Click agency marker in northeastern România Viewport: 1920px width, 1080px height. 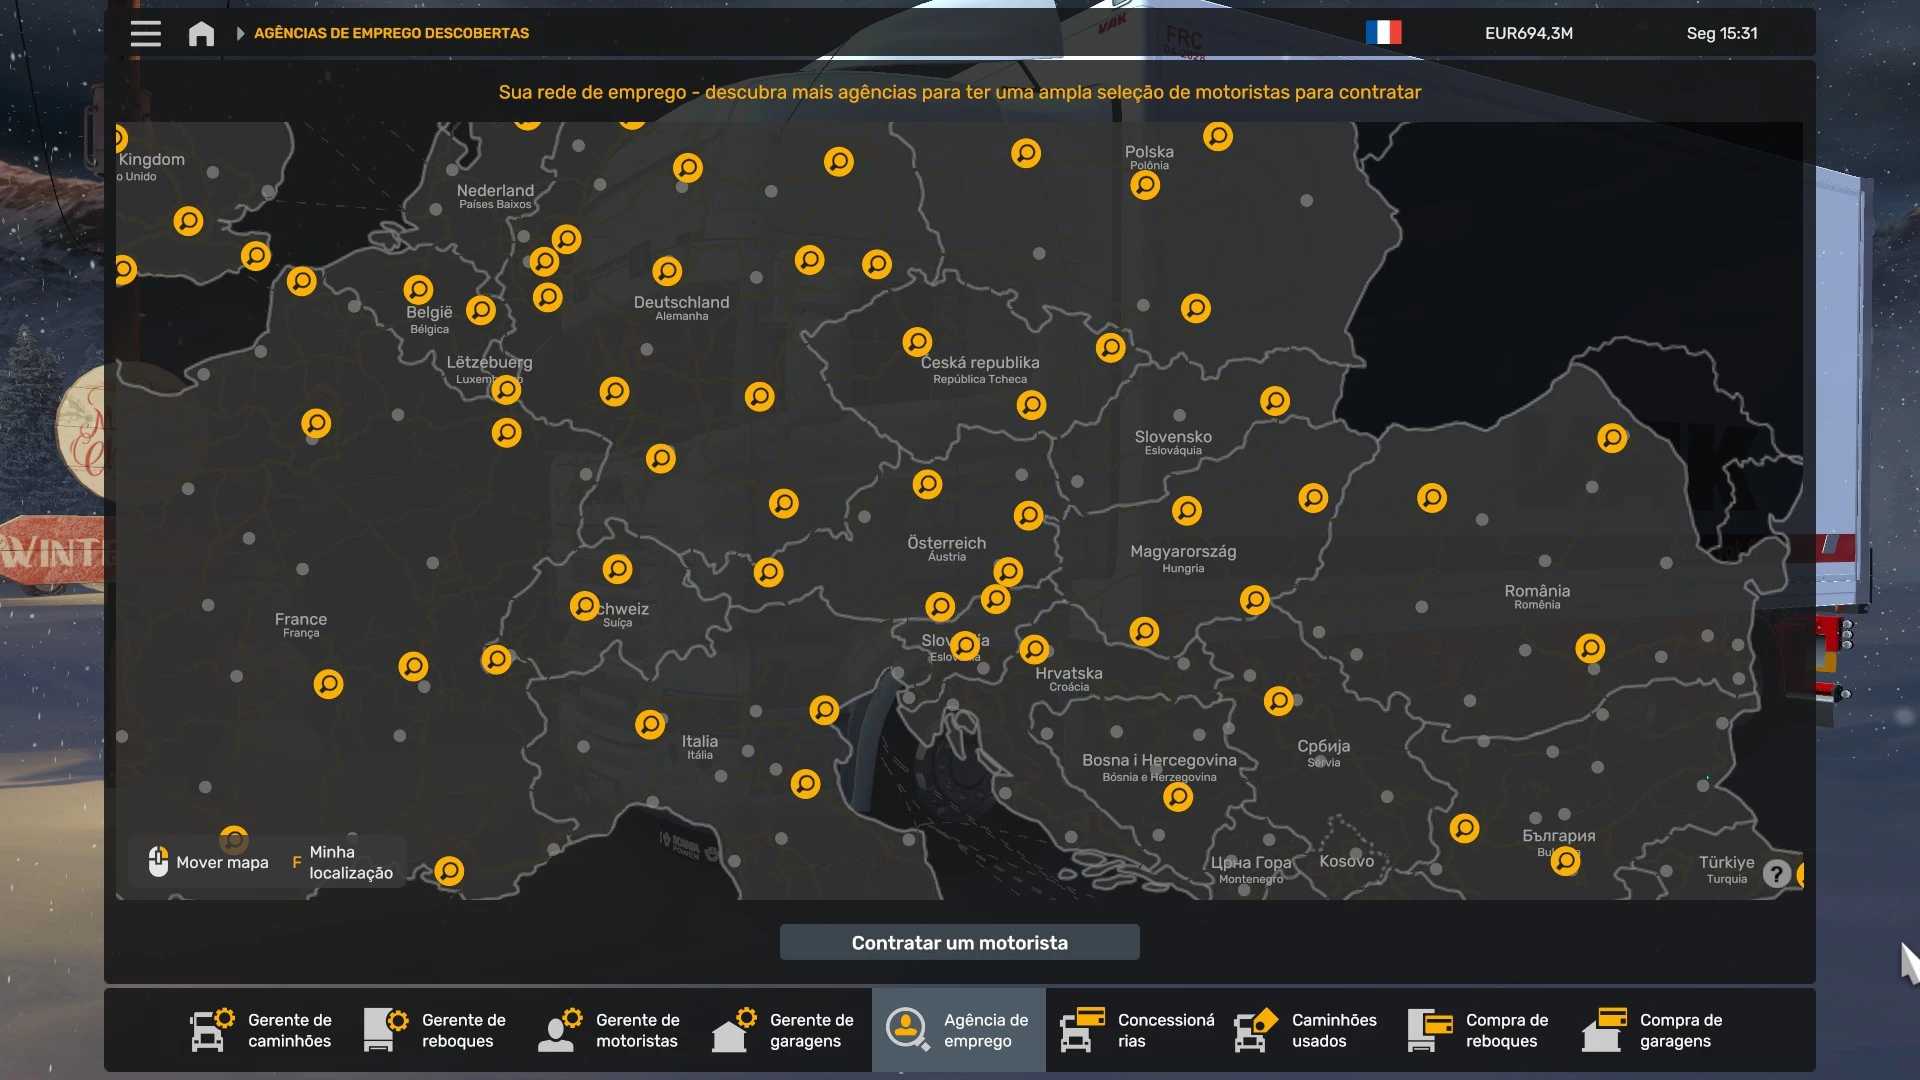pyautogui.click(x=1612, y=437)
